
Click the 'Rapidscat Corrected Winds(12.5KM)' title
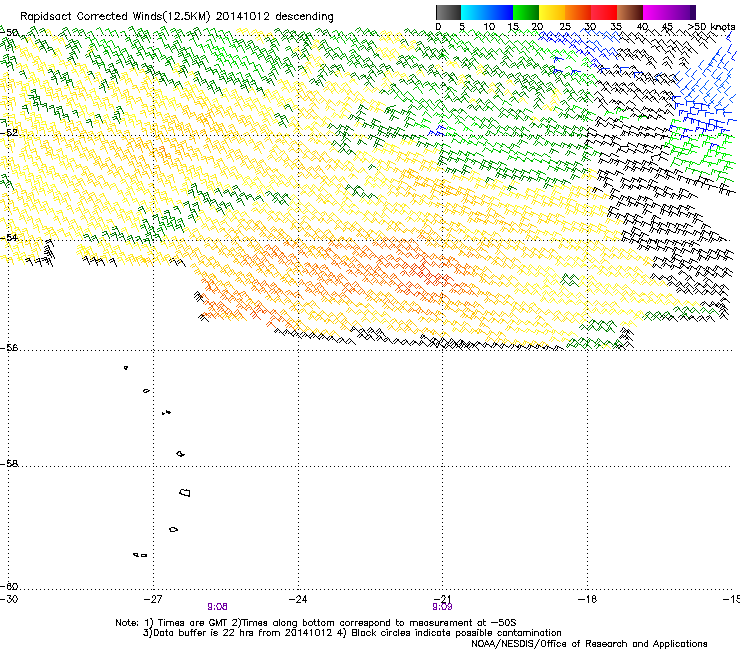(x=115, y=17)
